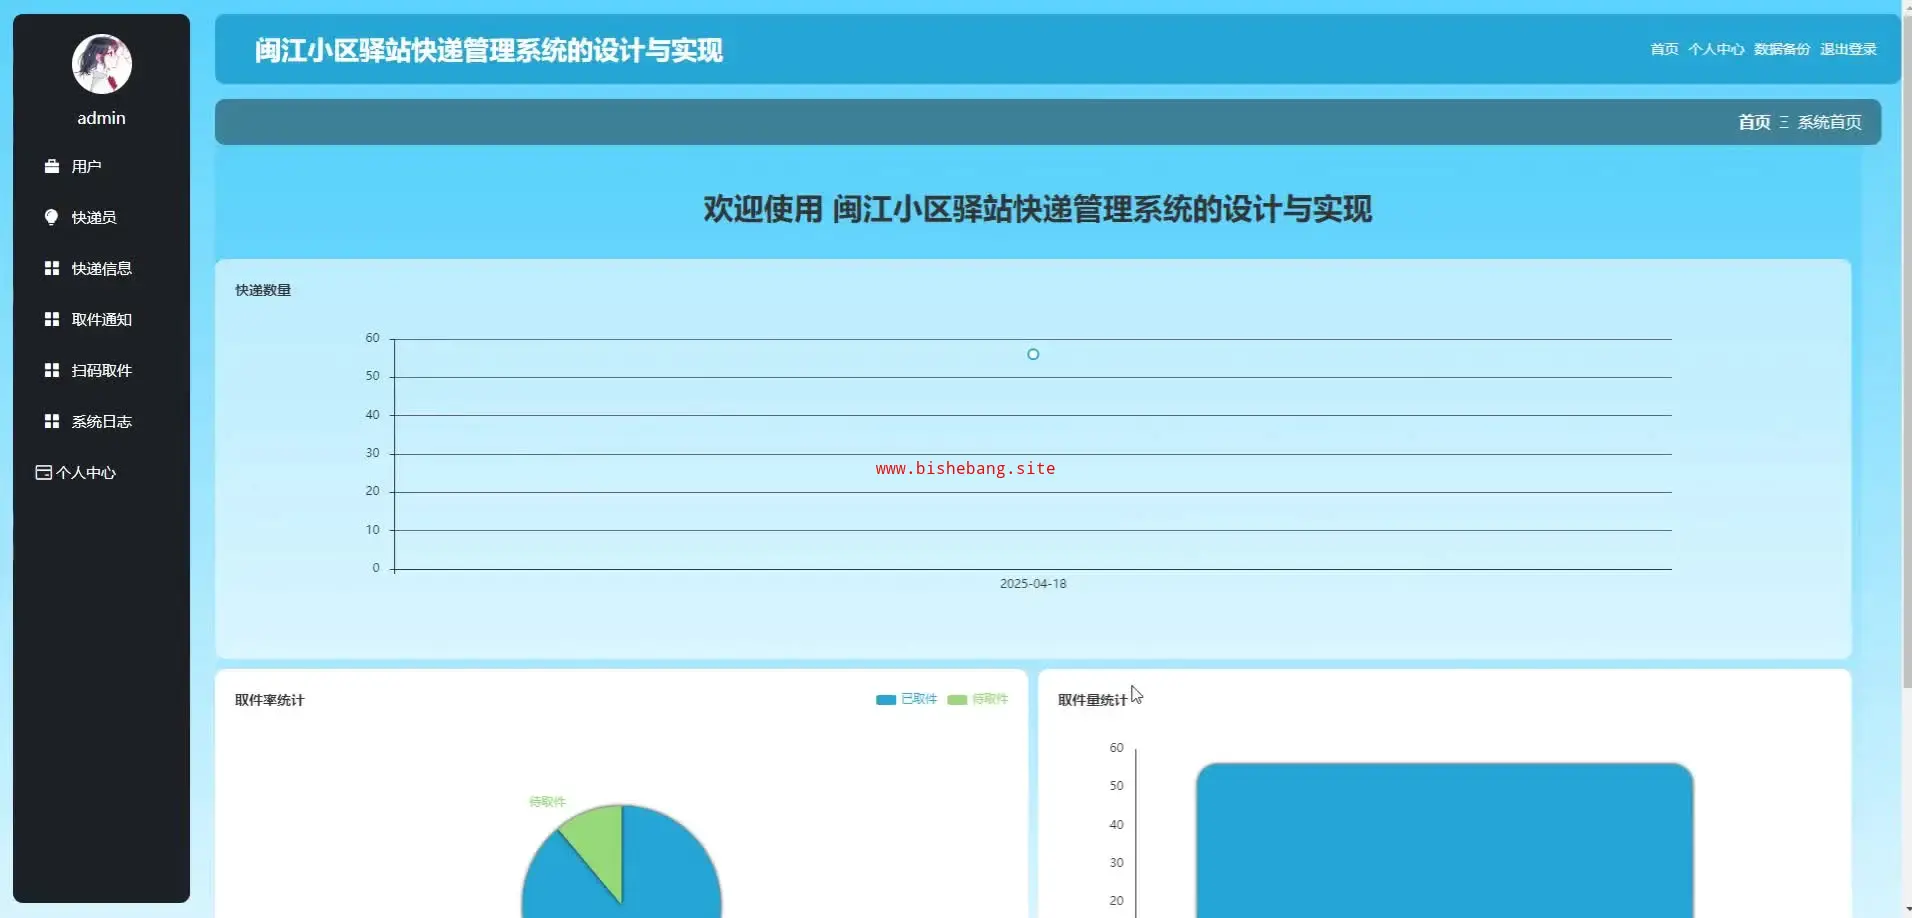Click the data point on the 快递数量 chart

coord(1033,354)
